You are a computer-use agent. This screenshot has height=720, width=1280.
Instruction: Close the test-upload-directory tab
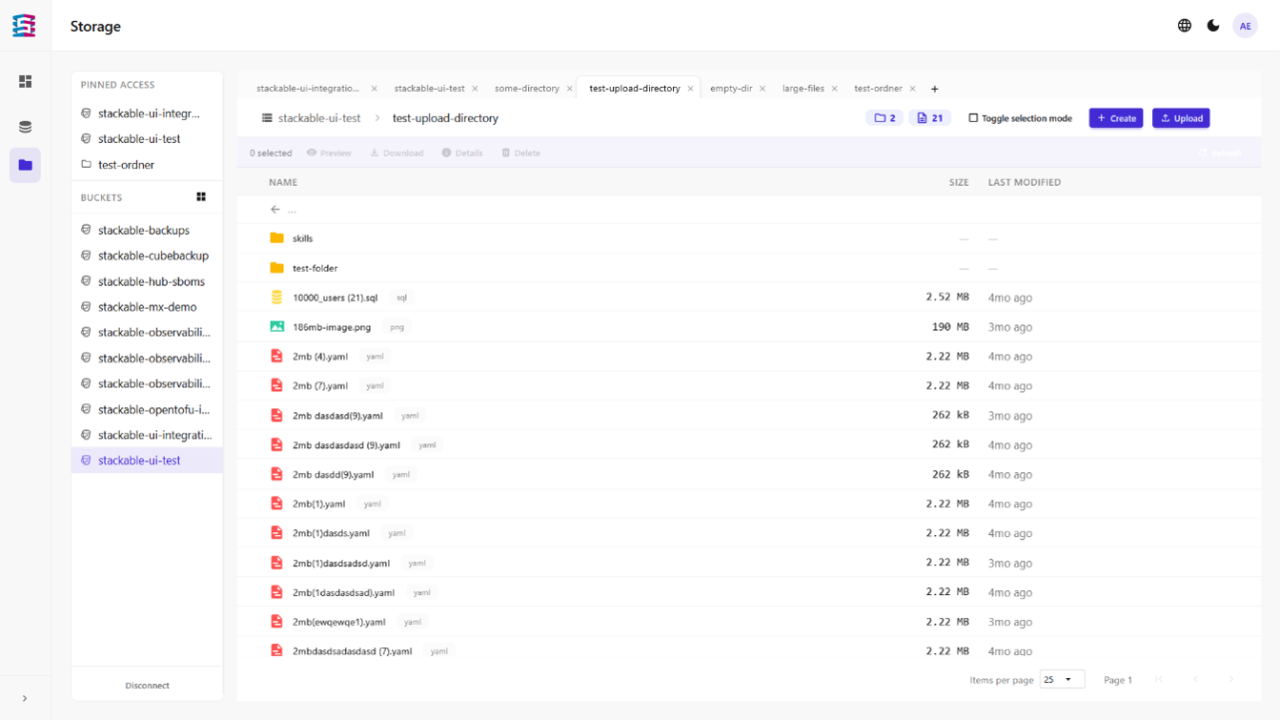click(690, 89)
